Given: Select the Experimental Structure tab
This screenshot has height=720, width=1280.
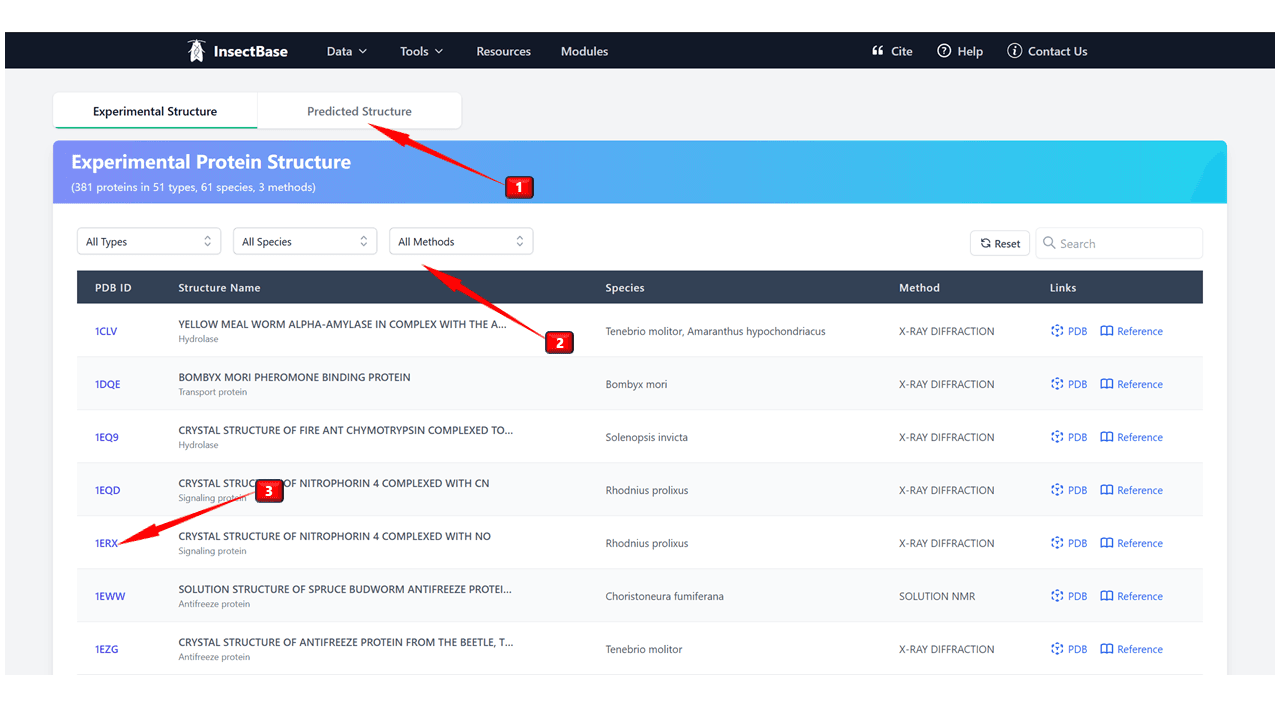Looking at the screenshot, I should coord(155,111).
